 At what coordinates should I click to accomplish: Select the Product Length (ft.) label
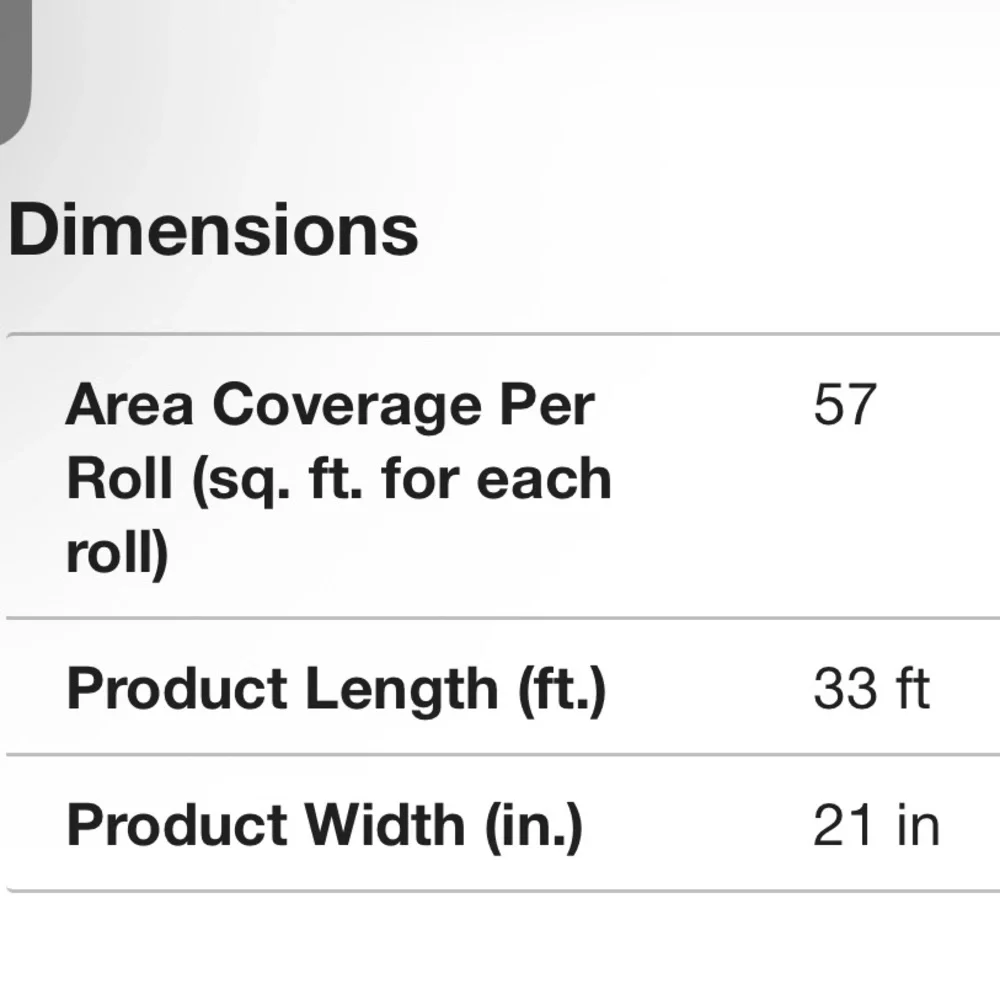click(336, 689)
